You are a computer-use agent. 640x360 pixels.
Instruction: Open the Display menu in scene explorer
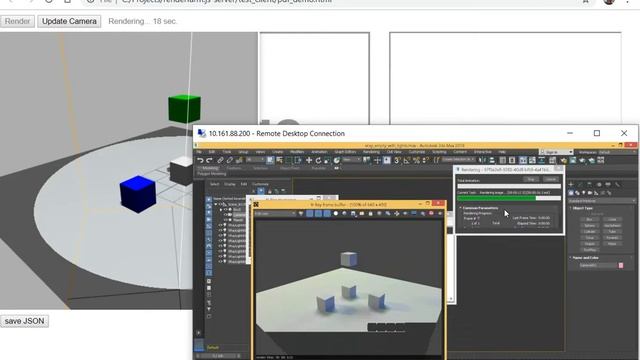coord(229,184)
